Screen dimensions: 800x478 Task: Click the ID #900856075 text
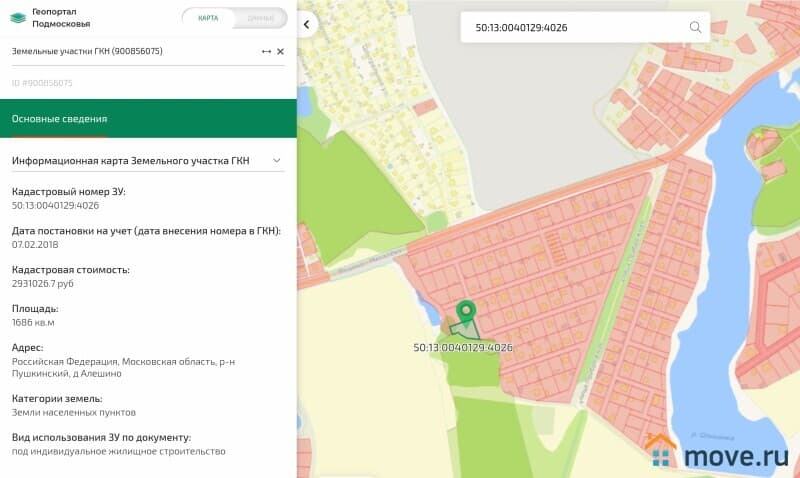tap(42, 83)
